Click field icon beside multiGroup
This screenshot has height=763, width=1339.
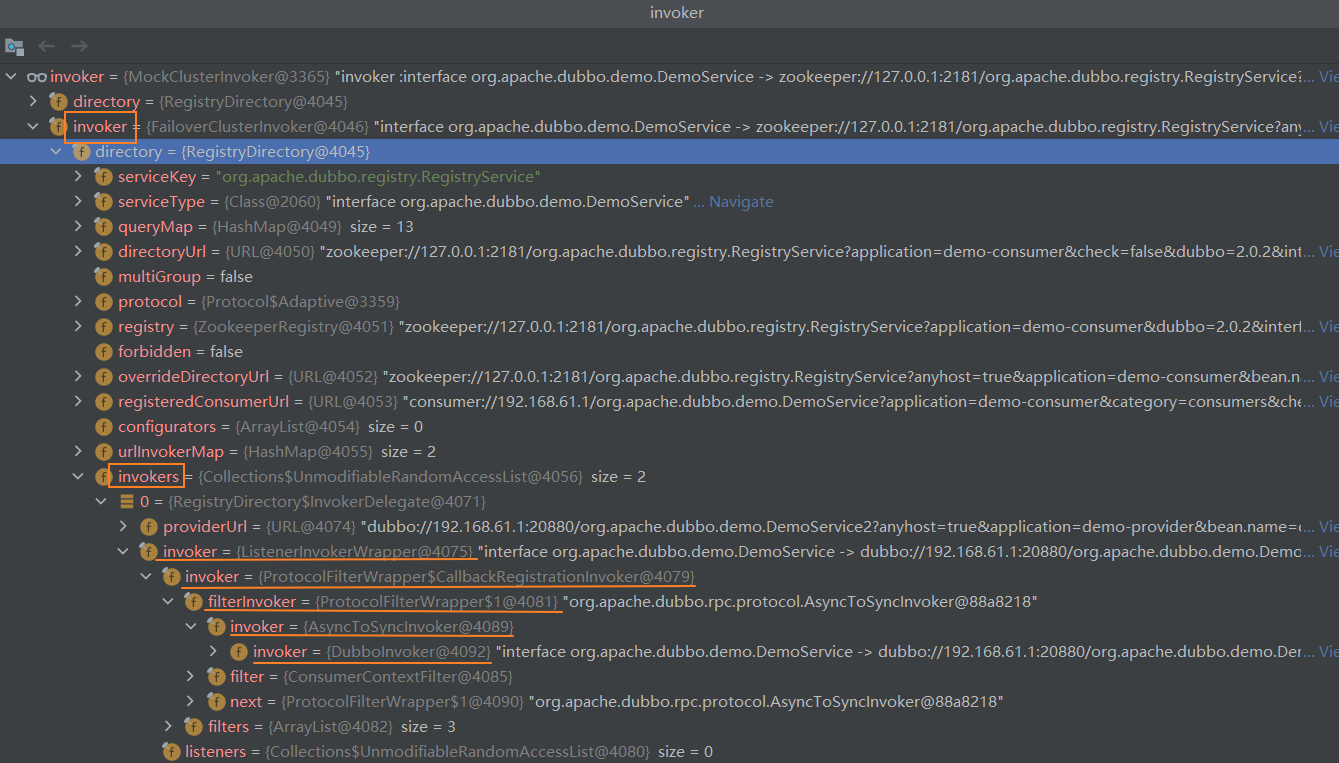pos(103,277)
